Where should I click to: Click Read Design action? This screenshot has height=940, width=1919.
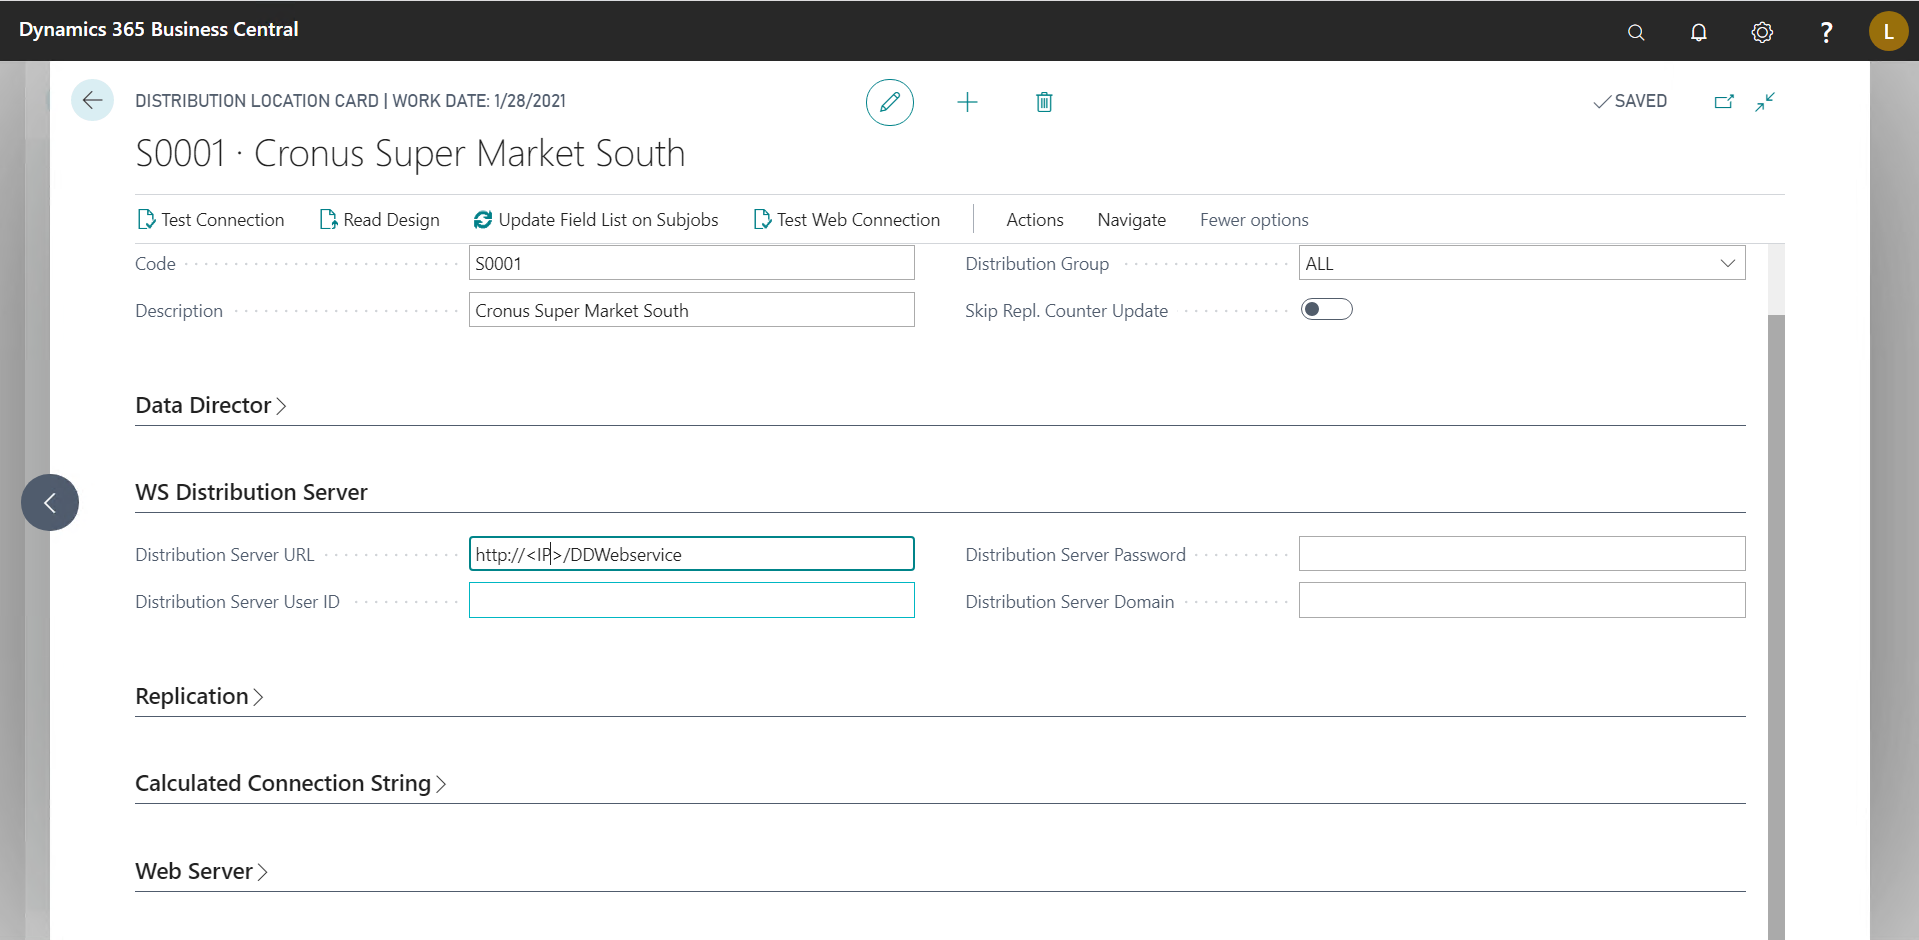tap(380, 220)
